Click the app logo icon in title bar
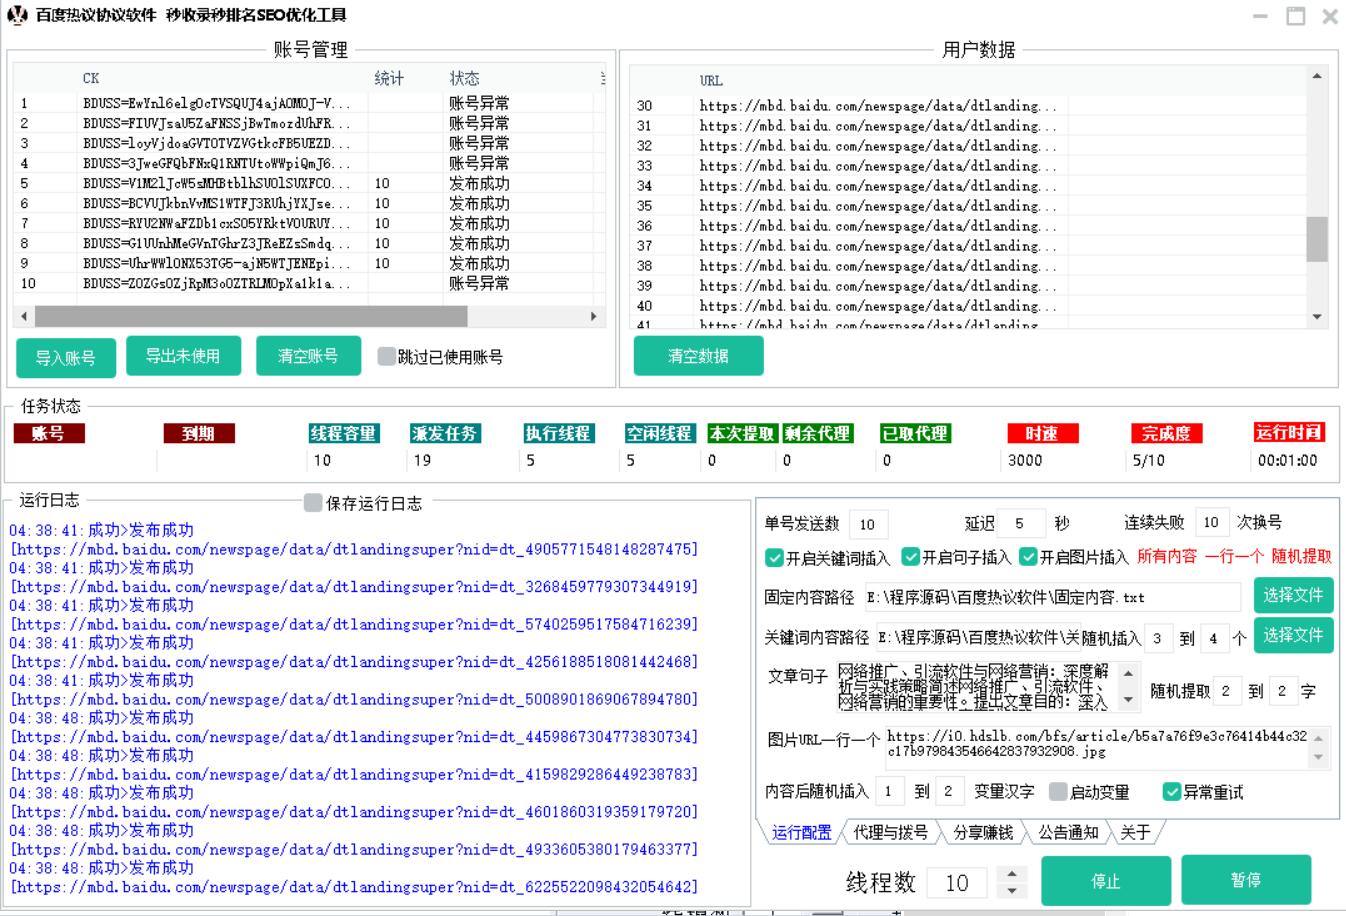The image size is (1346, 916). 17,15
